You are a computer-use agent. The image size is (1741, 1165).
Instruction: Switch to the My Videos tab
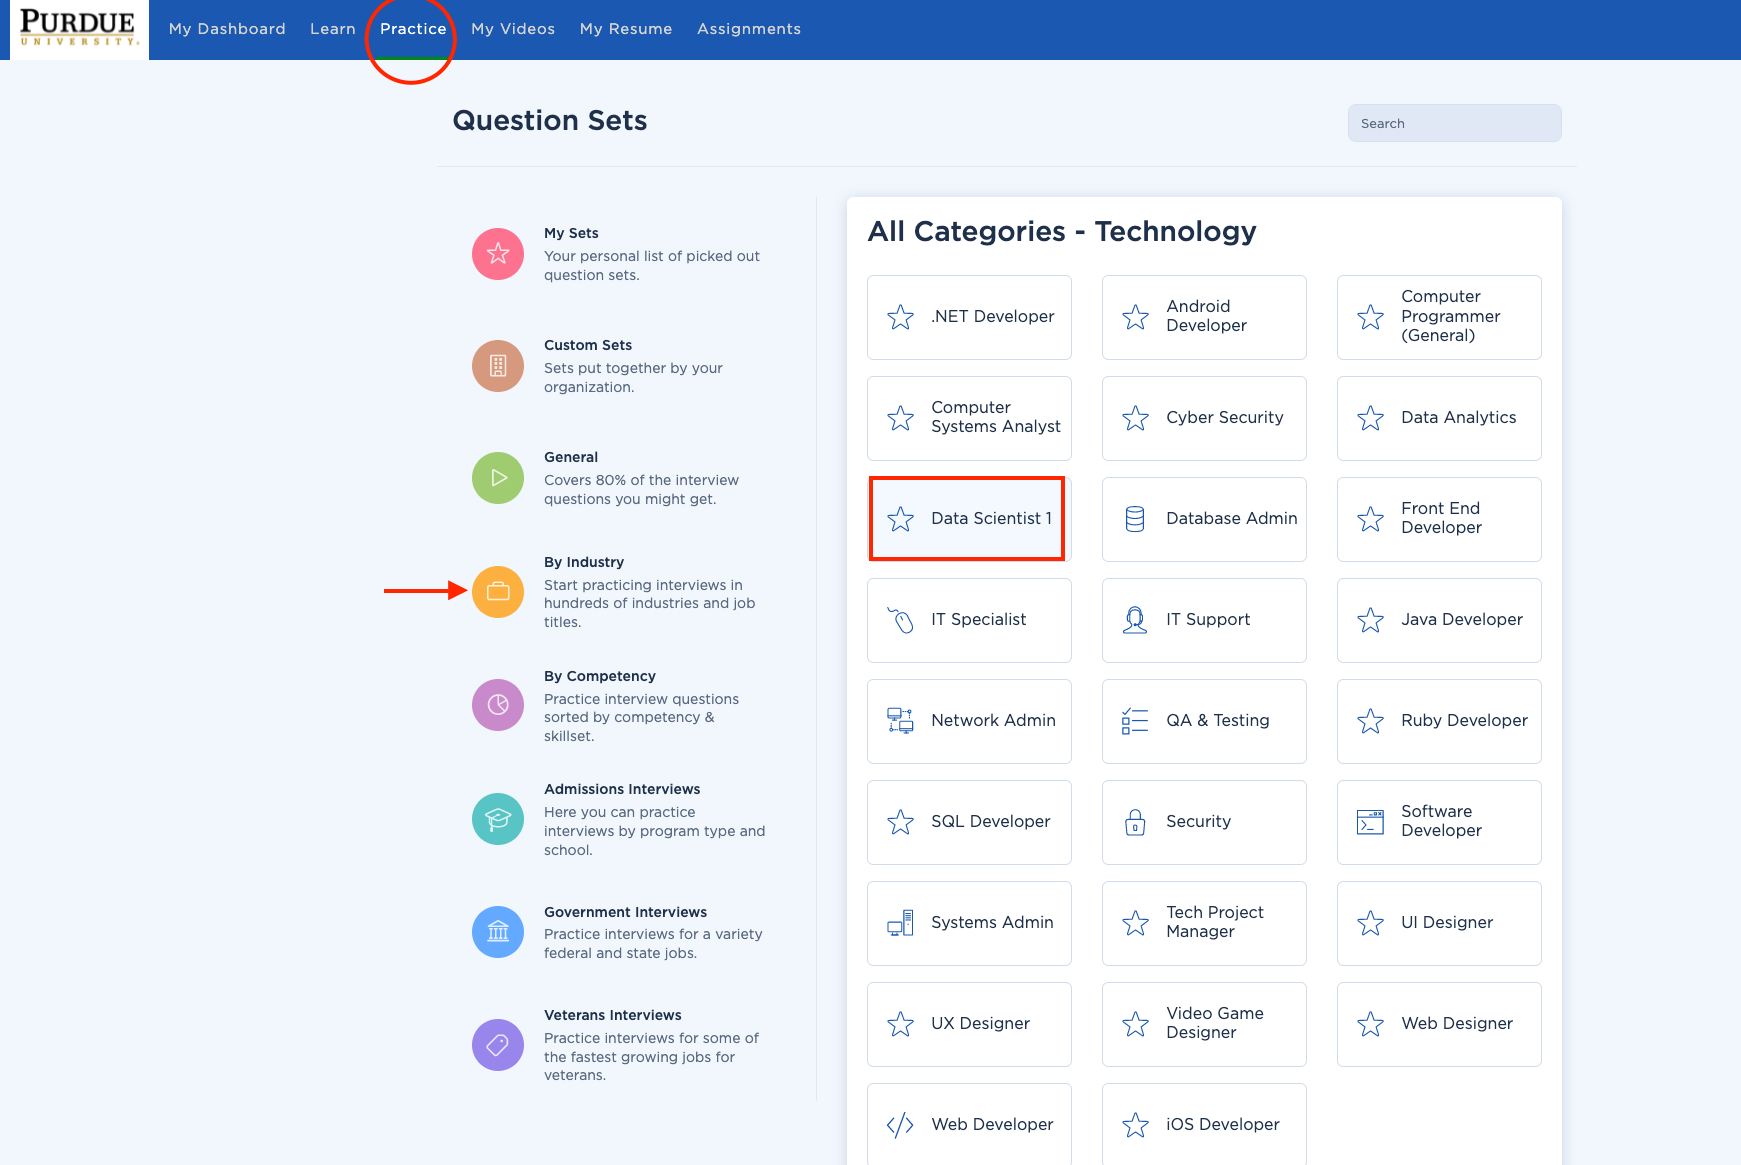click(x=513, y=29)
